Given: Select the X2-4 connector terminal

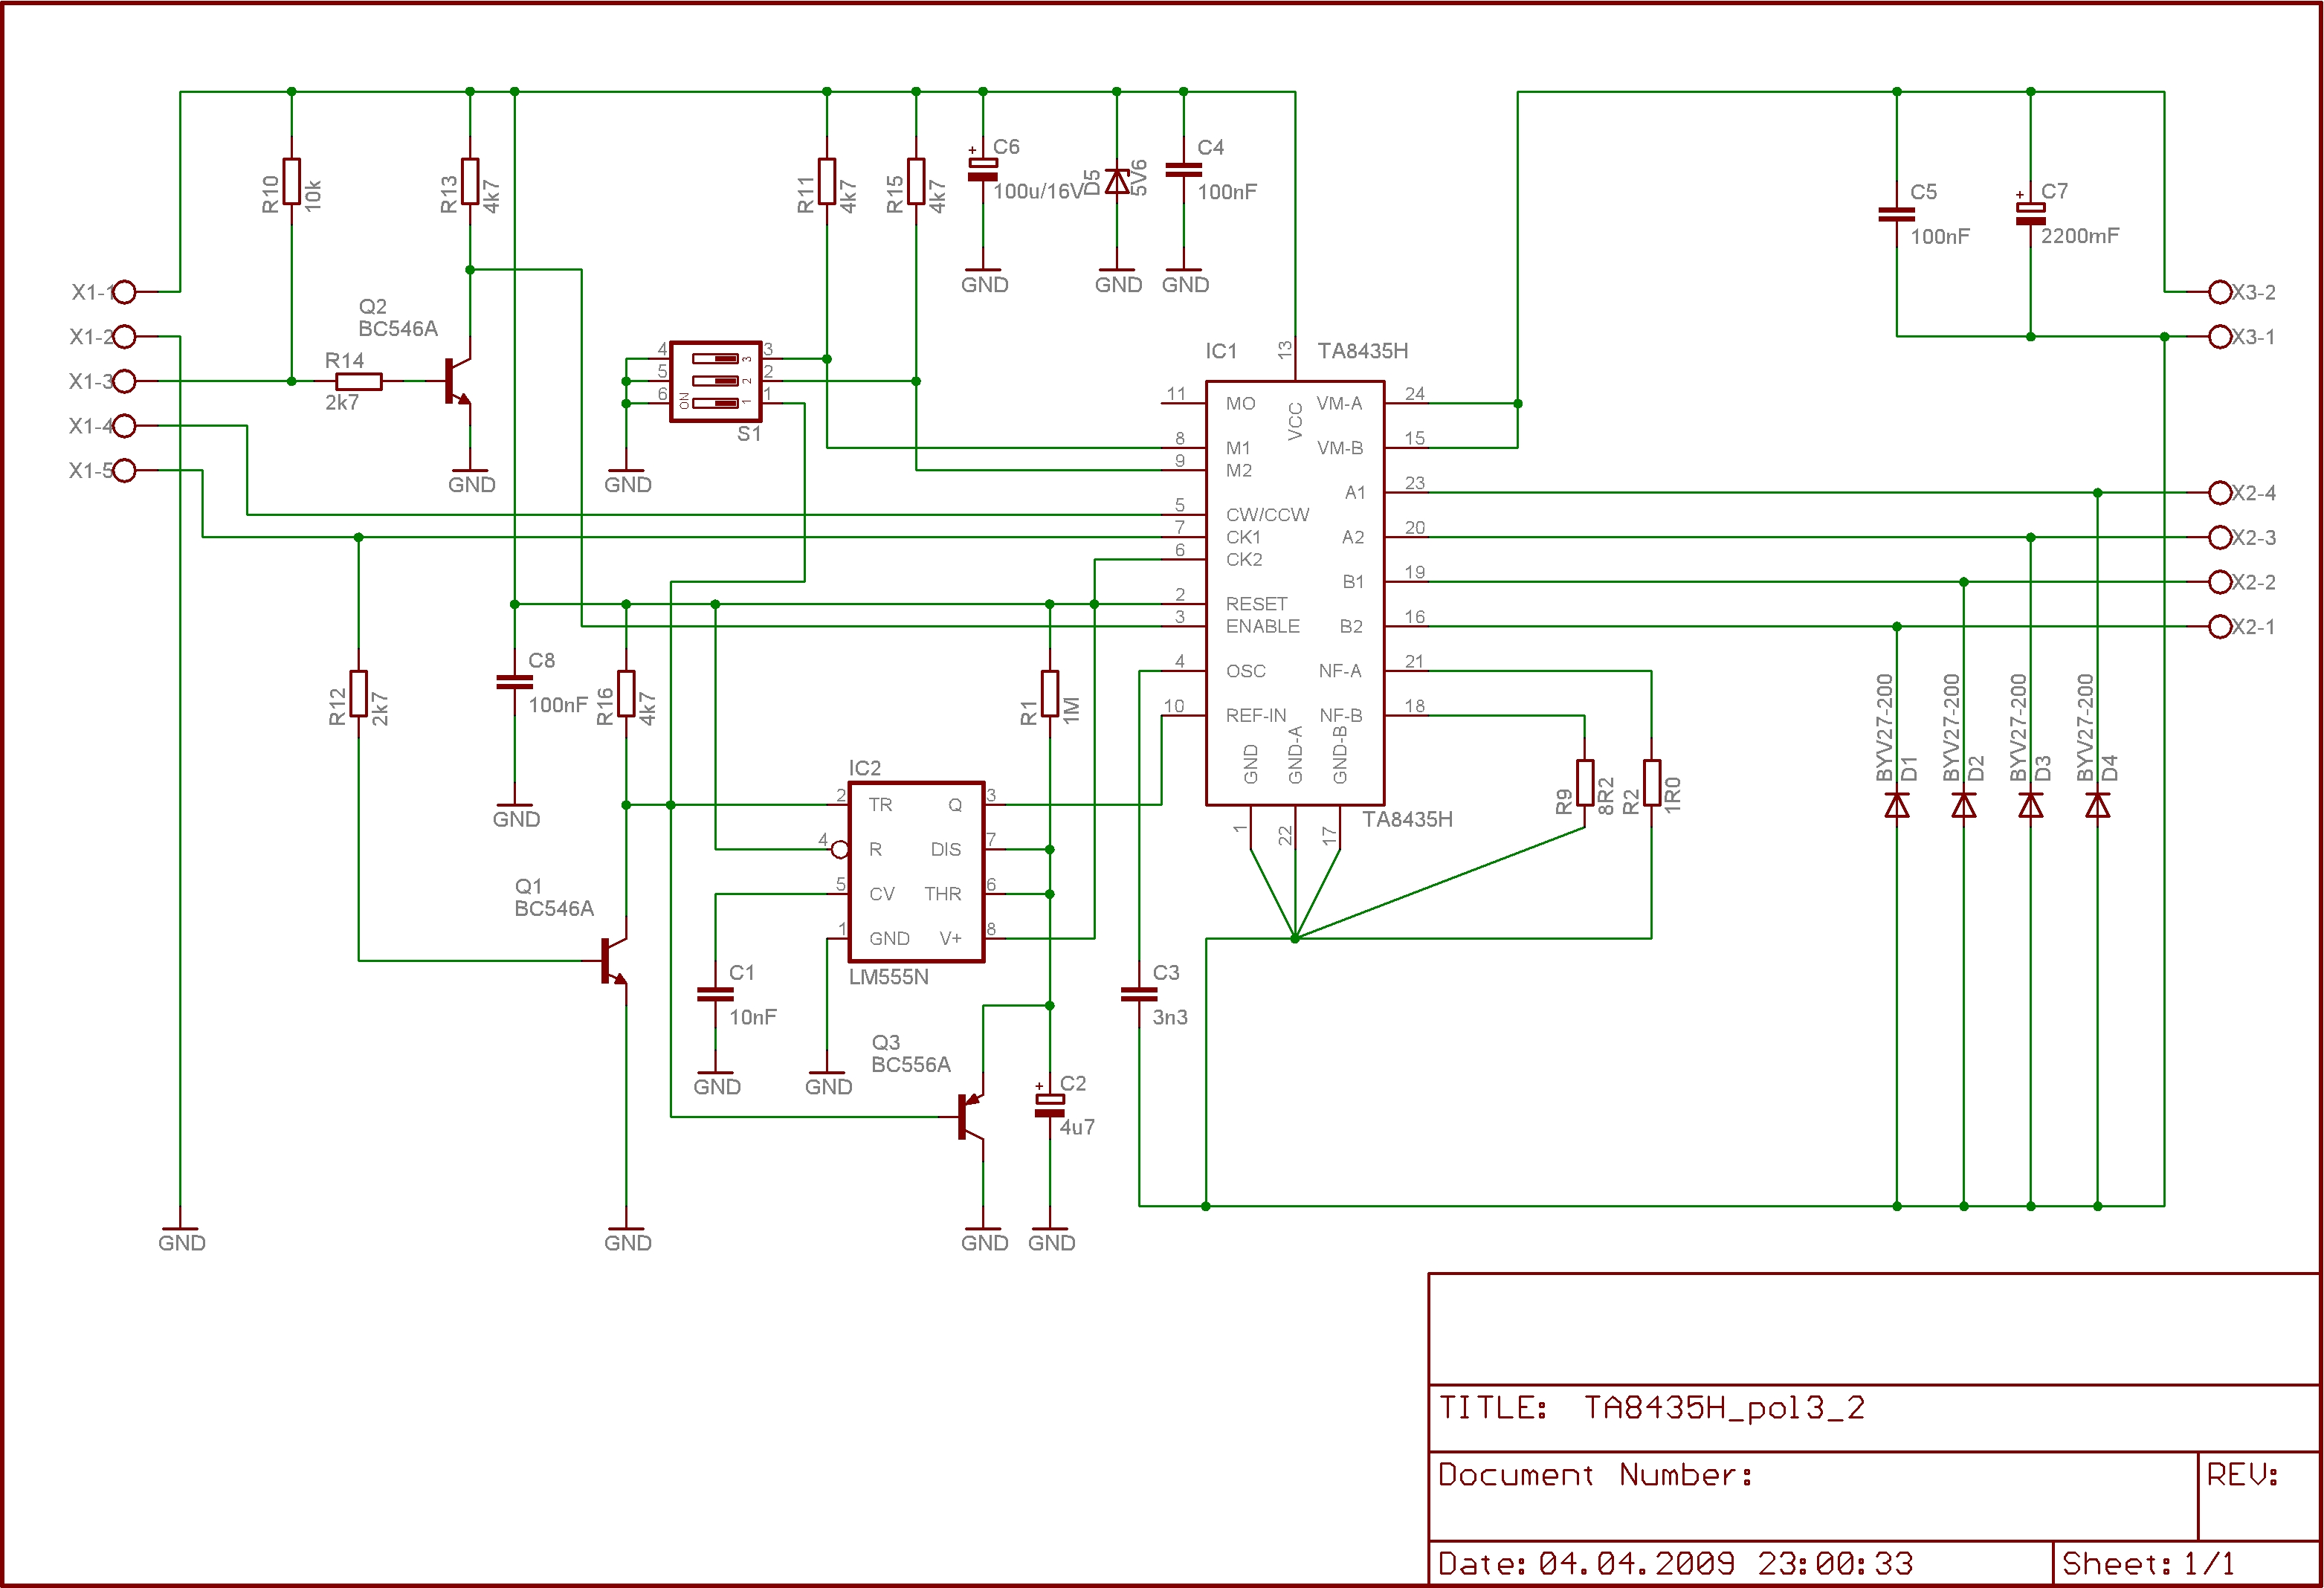Looking at the screenshot, I should pyautogui.click(x=2219, y=493).
